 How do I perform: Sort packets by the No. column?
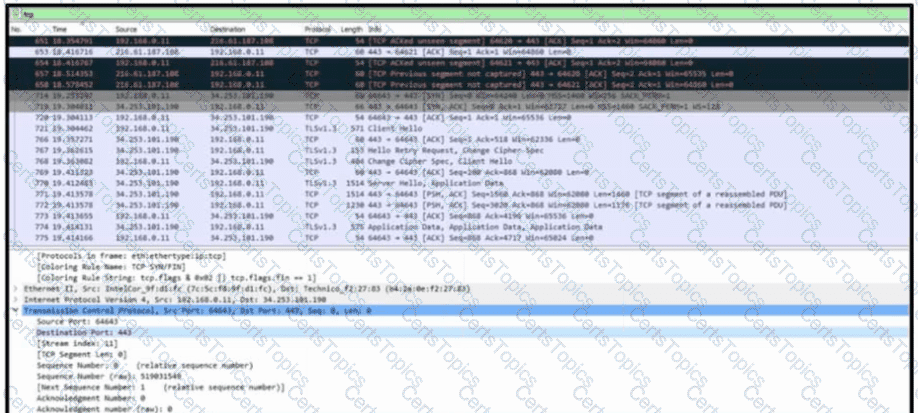click(x=14, y=30)
